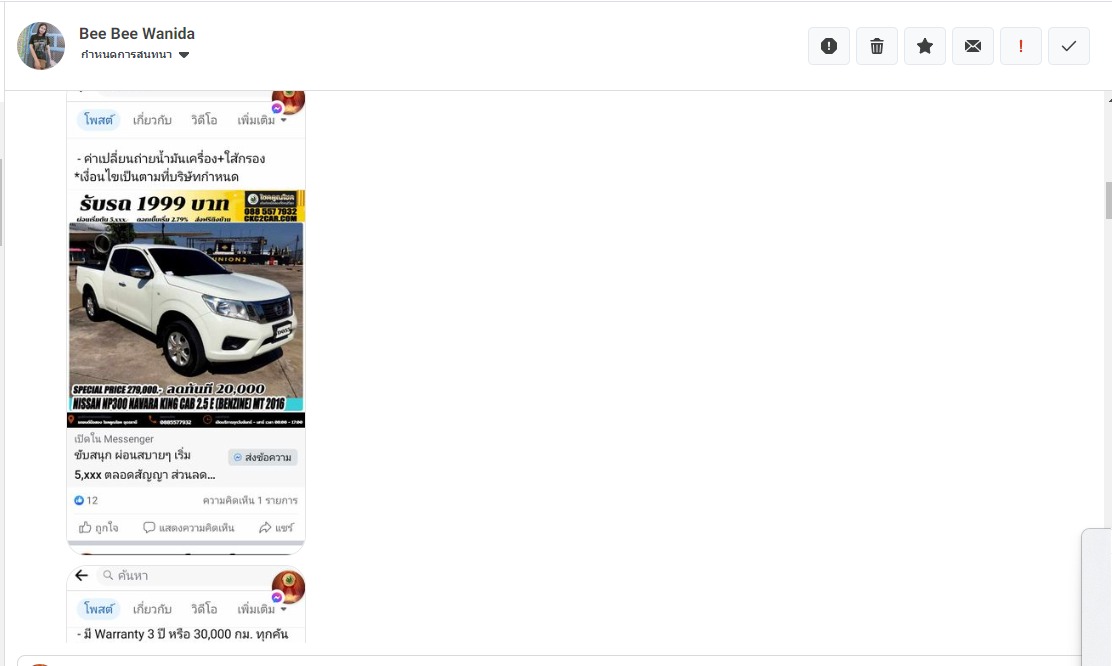Select โพสต์ tab in upper screenshot

98,120
